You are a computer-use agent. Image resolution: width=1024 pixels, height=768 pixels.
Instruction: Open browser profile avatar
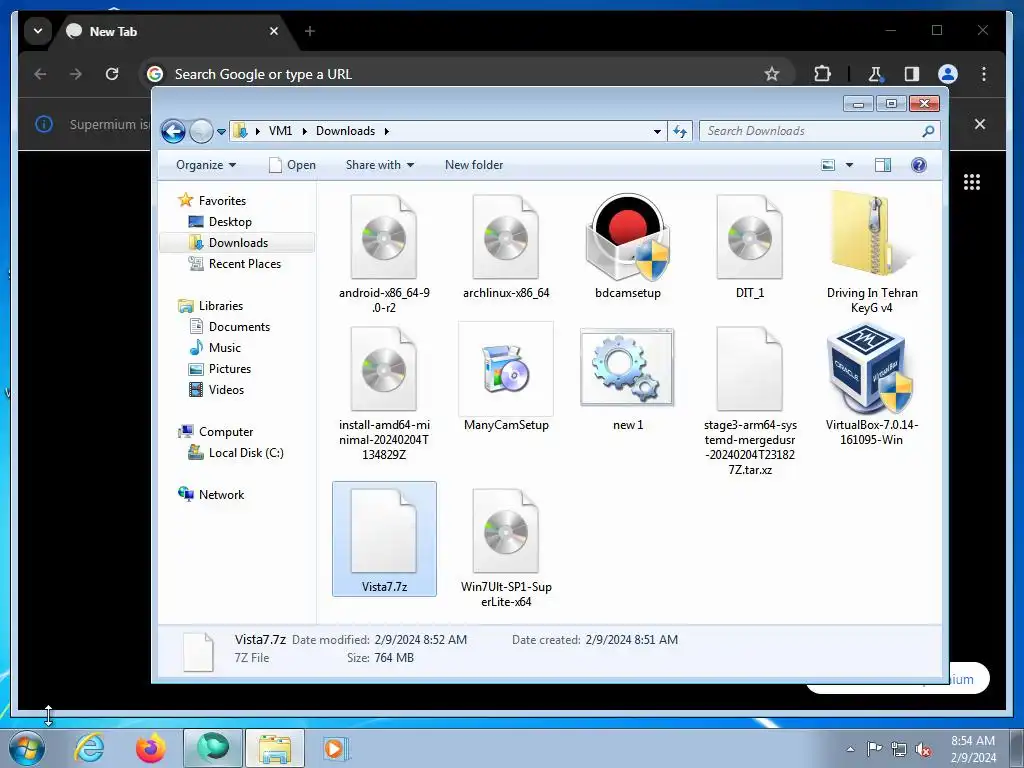[x=948, y=74]
